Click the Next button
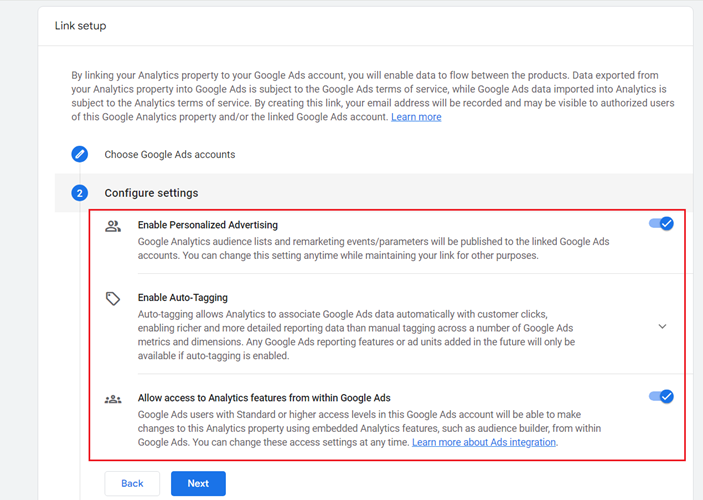 tap(198, 483)
